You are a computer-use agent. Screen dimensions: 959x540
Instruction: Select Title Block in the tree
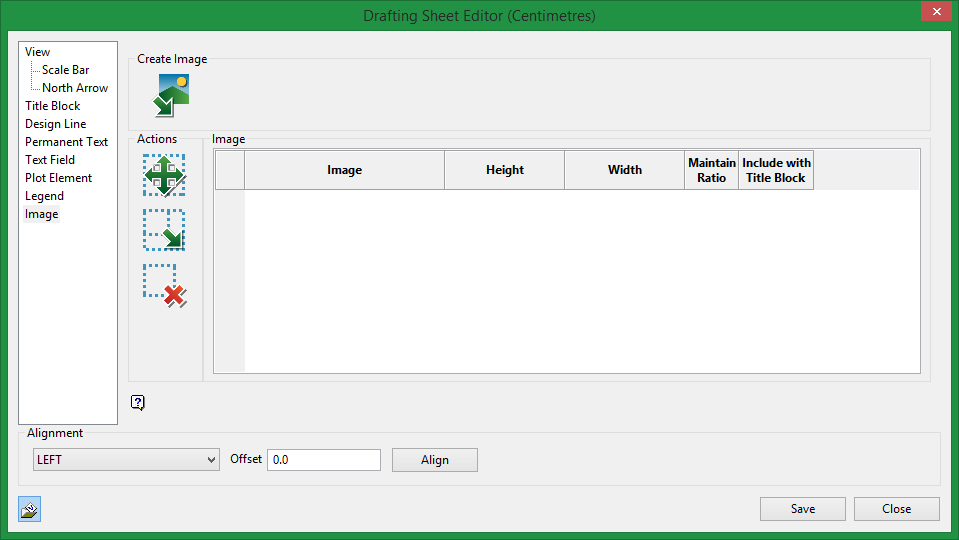(x=53, y=106)
